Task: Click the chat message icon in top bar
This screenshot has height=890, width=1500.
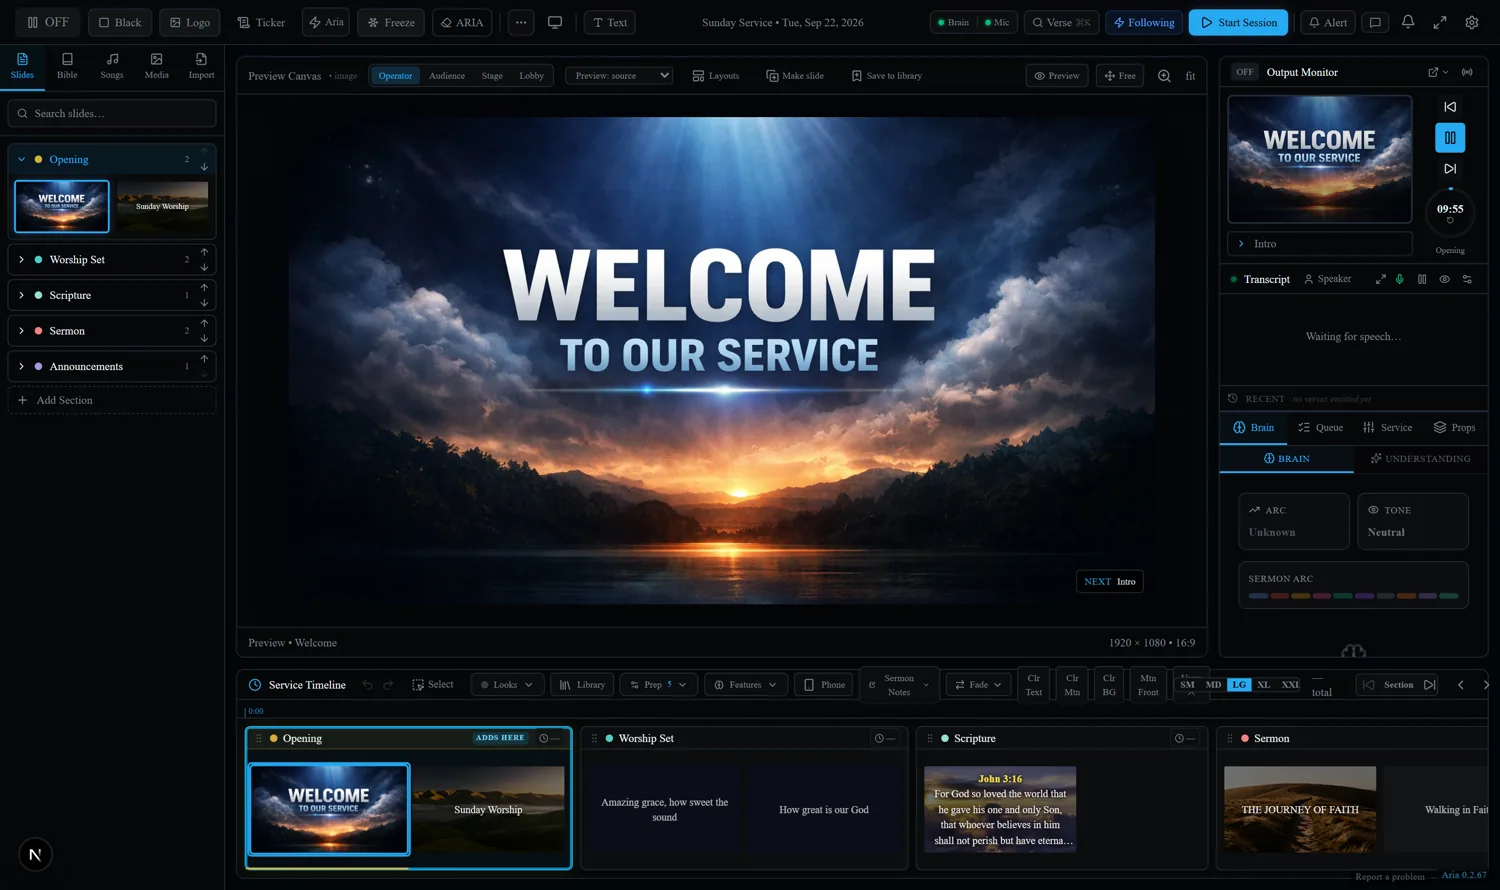Action: (x=1376, y=22)
